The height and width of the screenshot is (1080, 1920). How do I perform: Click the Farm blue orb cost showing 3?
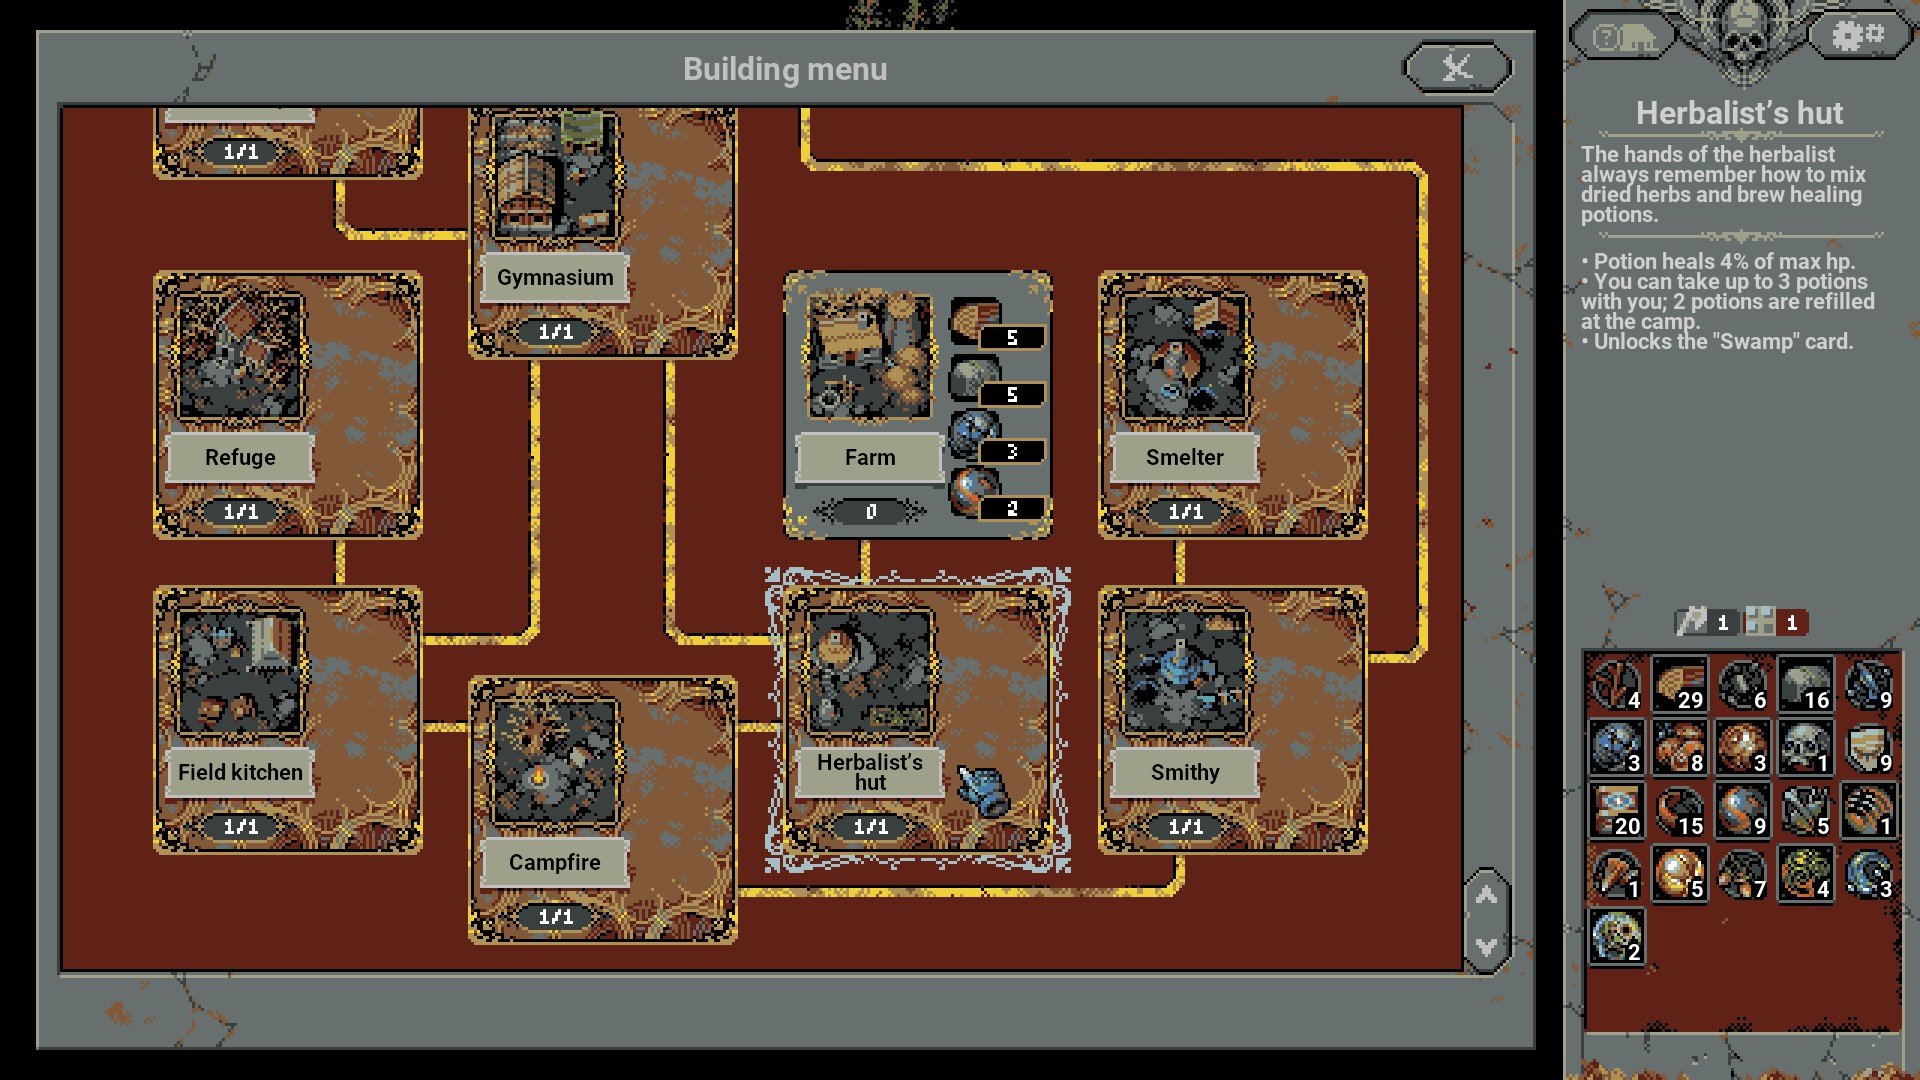tap(996, 439)
